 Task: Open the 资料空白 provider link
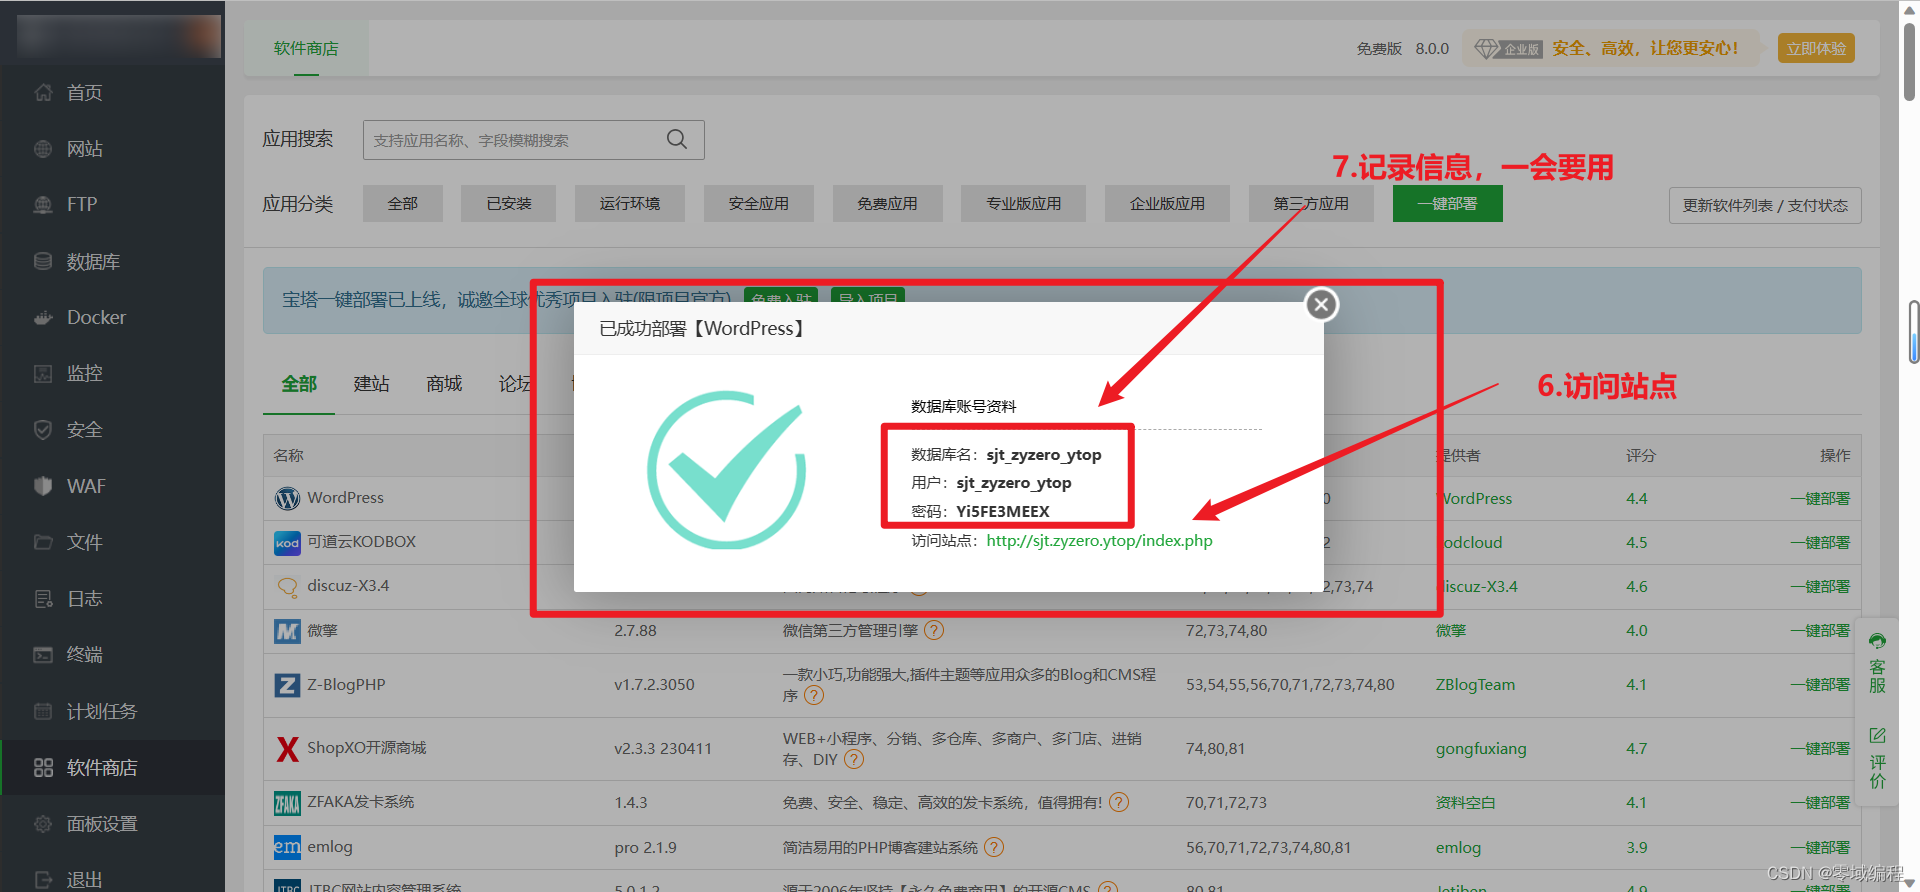(x=1465, y=803)
